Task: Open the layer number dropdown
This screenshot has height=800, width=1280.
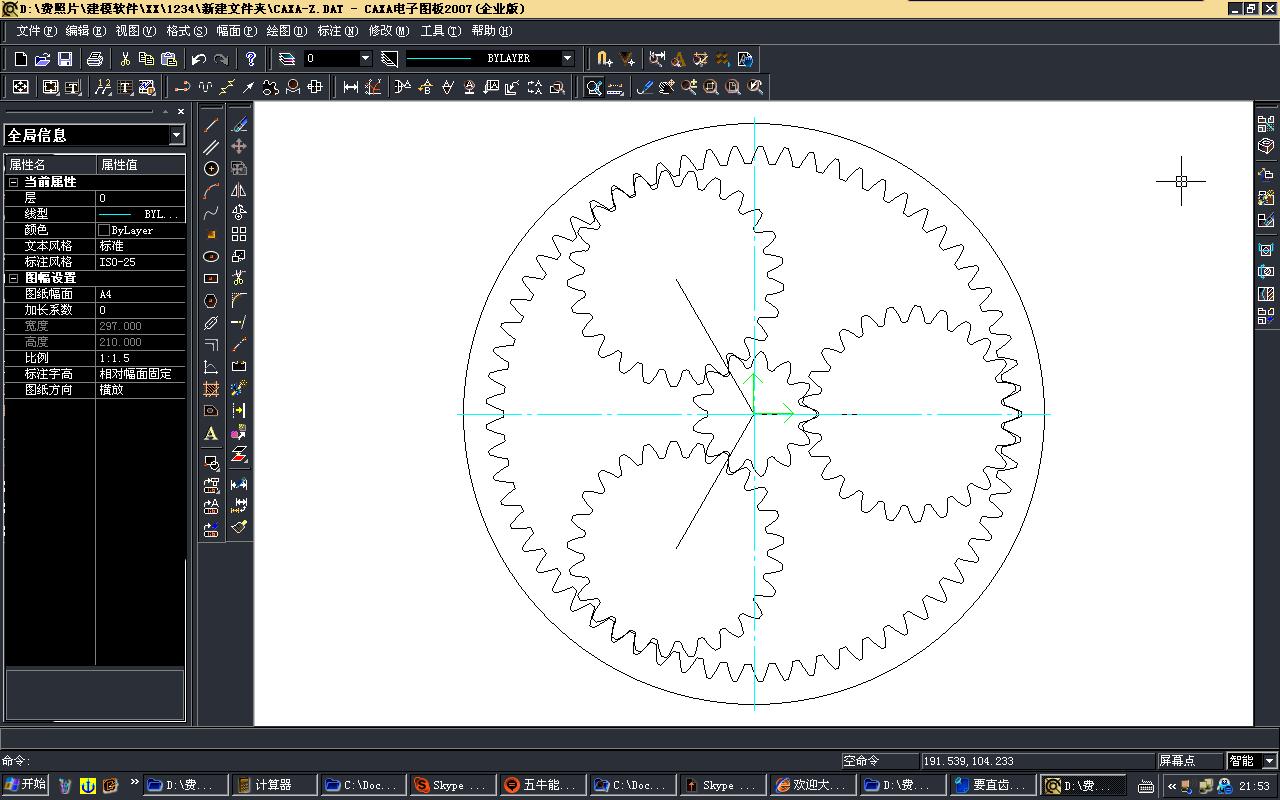Action: pos(365,59)
